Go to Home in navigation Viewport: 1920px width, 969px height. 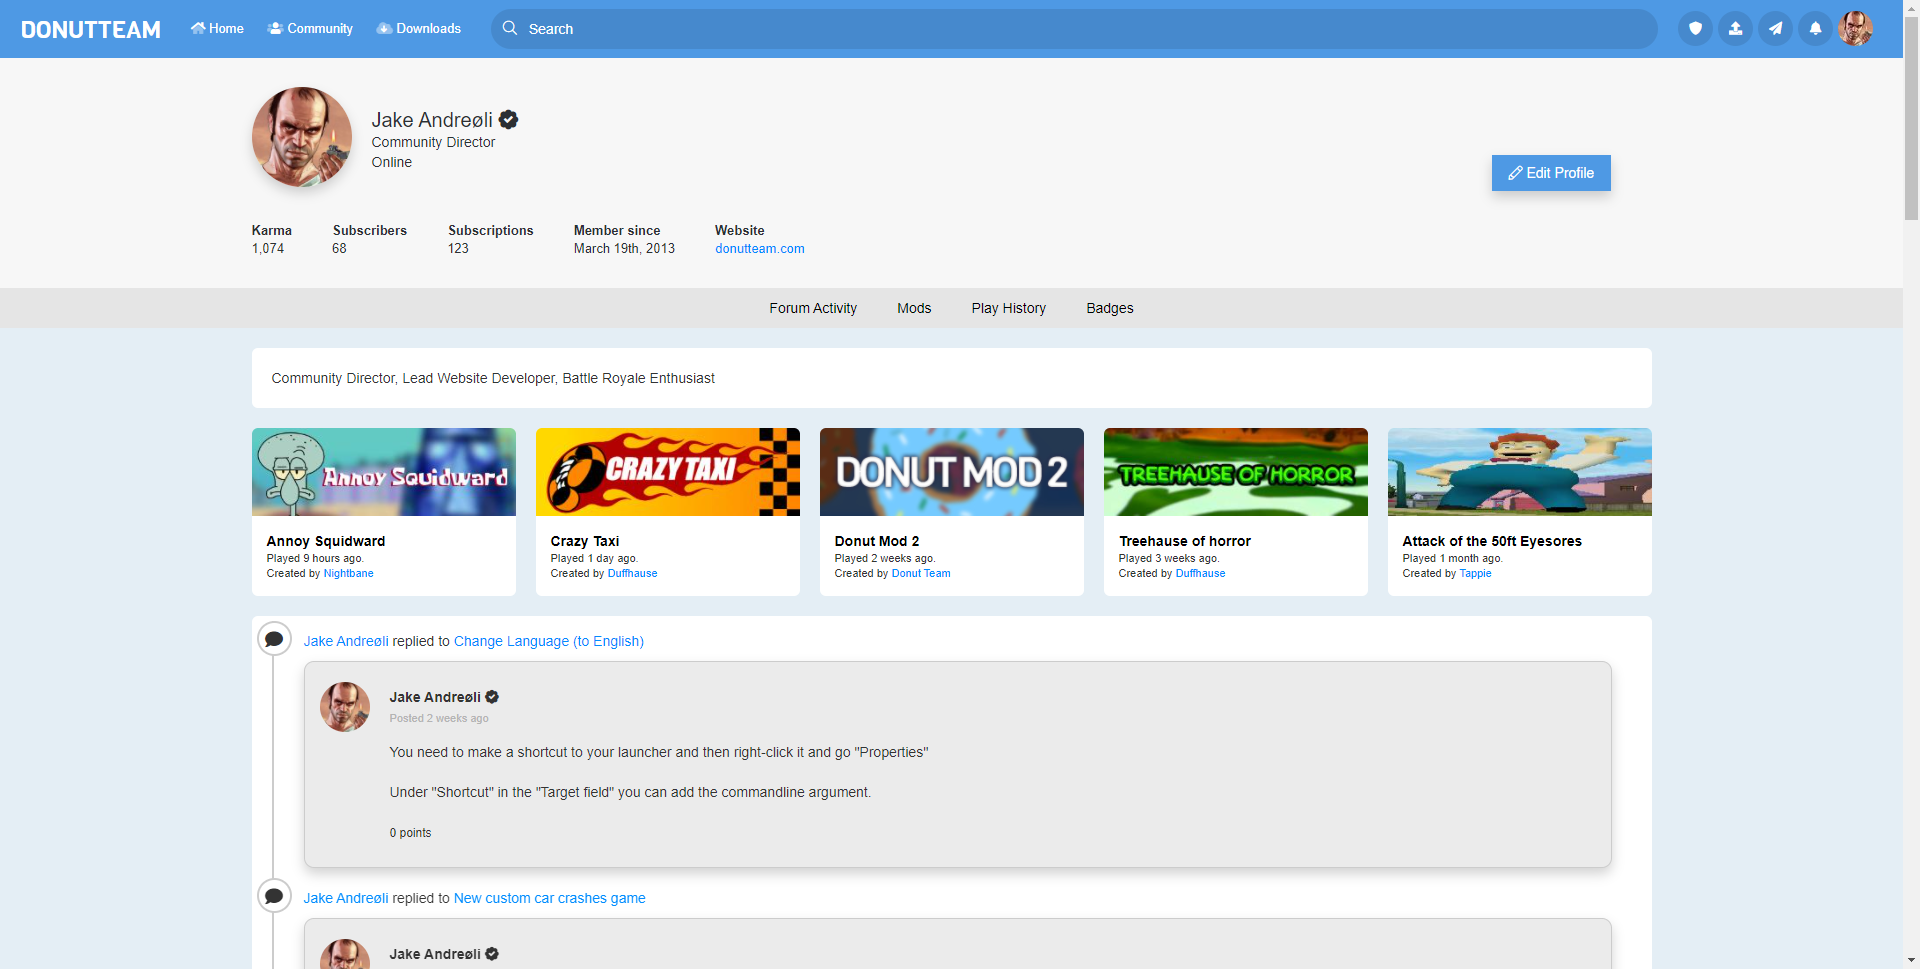point(217,29)
